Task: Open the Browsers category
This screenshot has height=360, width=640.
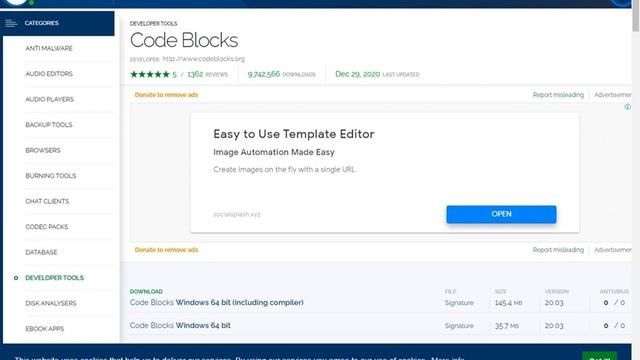Action: [x=43, y=150]
